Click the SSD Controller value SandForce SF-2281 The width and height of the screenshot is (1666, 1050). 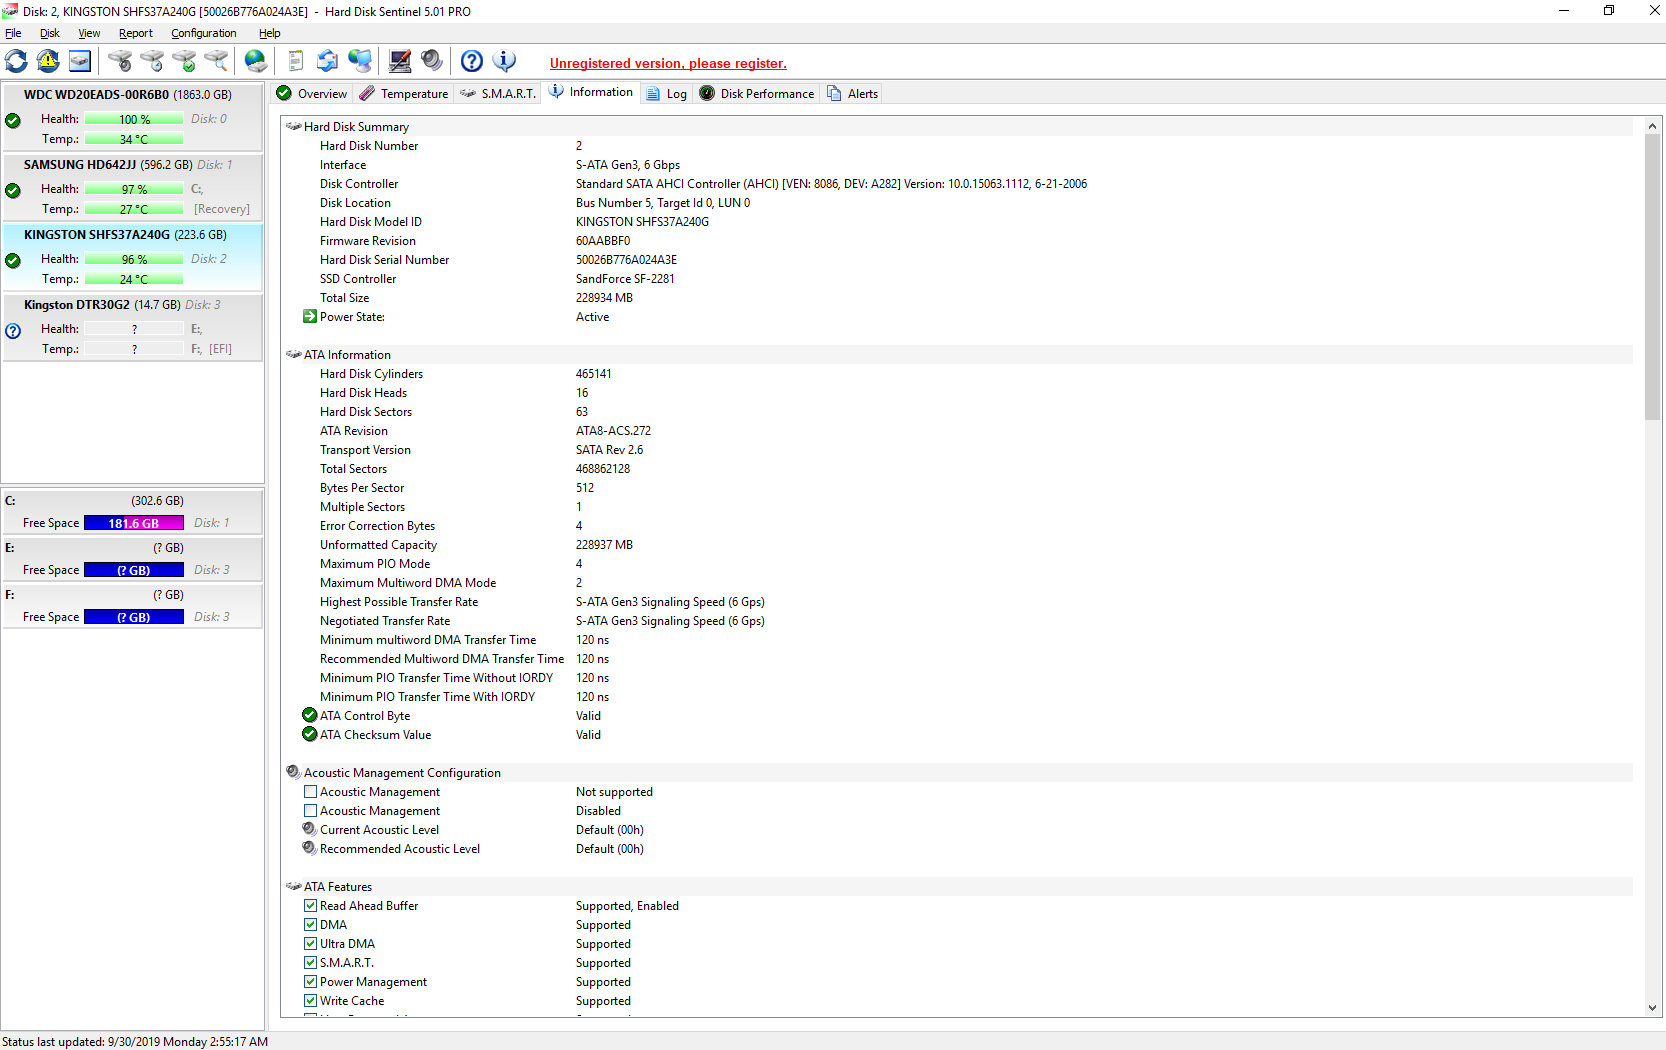(625, 279)
